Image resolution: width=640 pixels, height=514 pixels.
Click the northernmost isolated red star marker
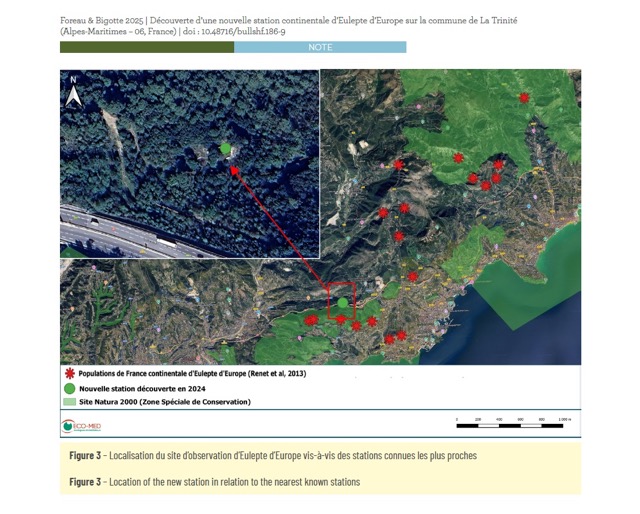click(524, 98)
